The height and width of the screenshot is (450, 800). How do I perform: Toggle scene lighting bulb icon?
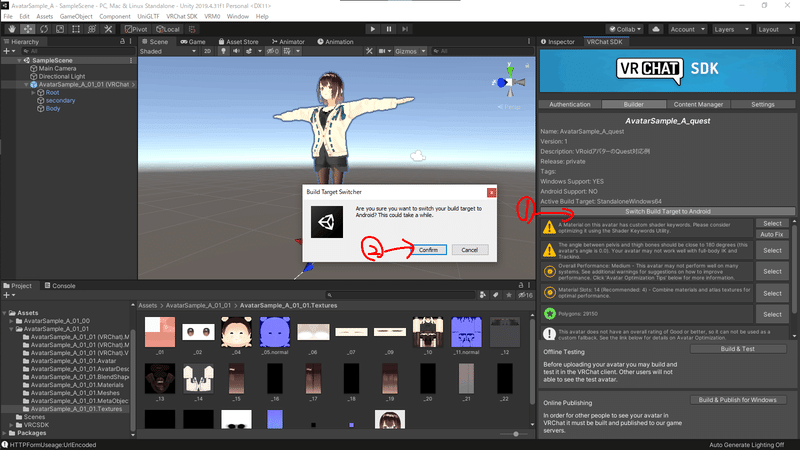223,51
